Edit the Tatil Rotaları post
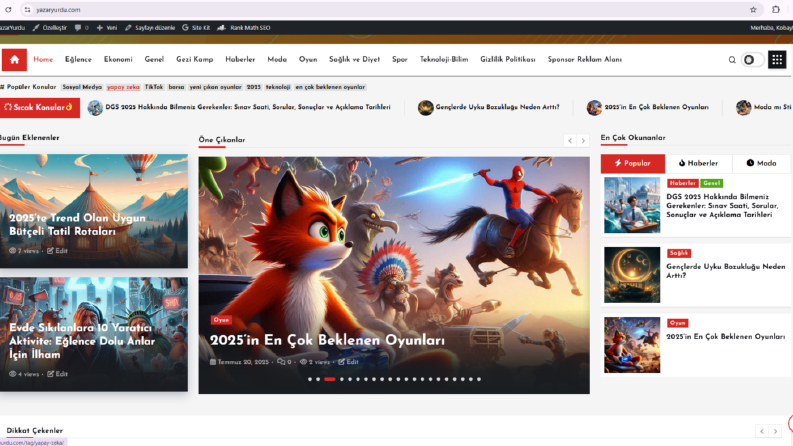The width and height of the screenshot is (793, 446). [x=58, y=251]
